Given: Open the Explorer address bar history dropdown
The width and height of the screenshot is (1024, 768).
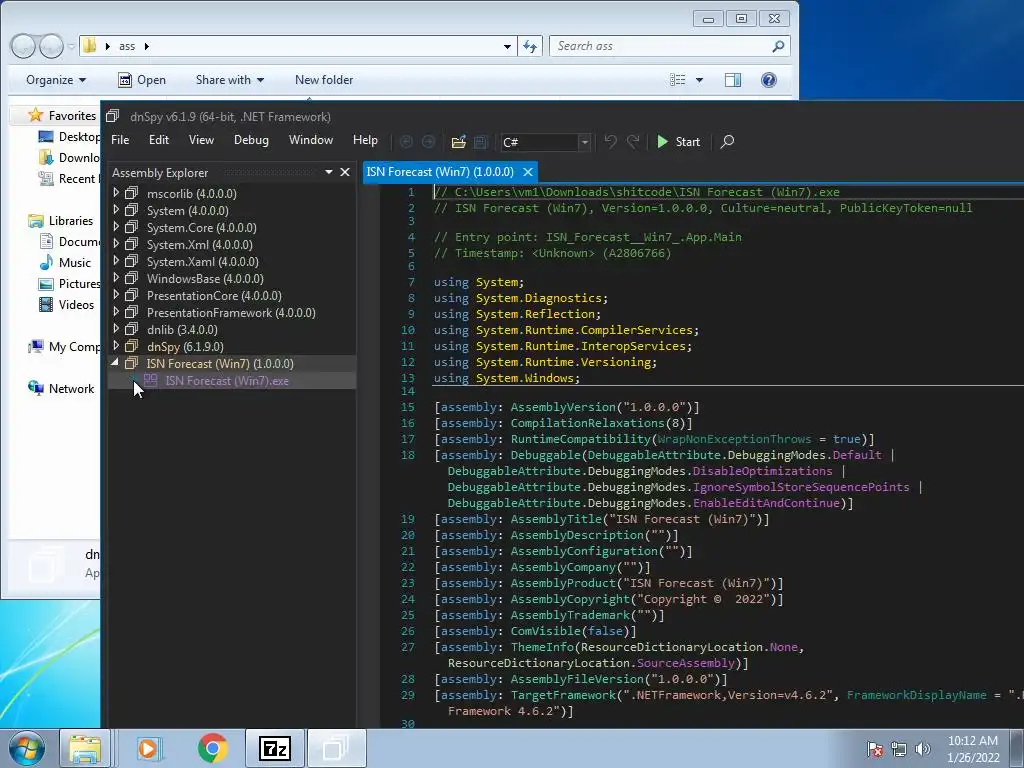Looking at the screenshot, I should tap(507, 46).
